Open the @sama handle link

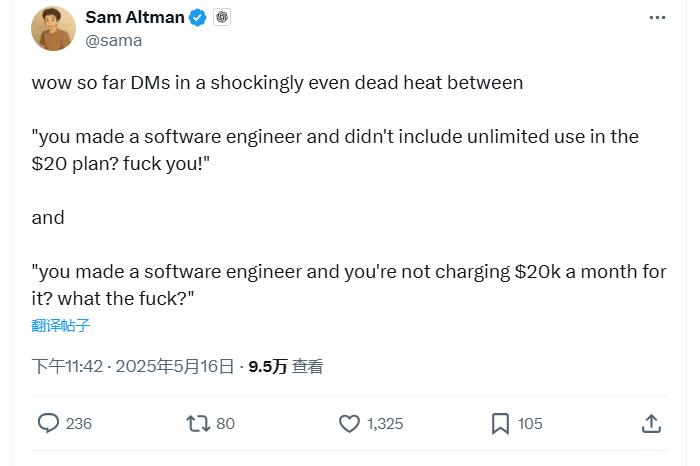click(x=114, y=41)
